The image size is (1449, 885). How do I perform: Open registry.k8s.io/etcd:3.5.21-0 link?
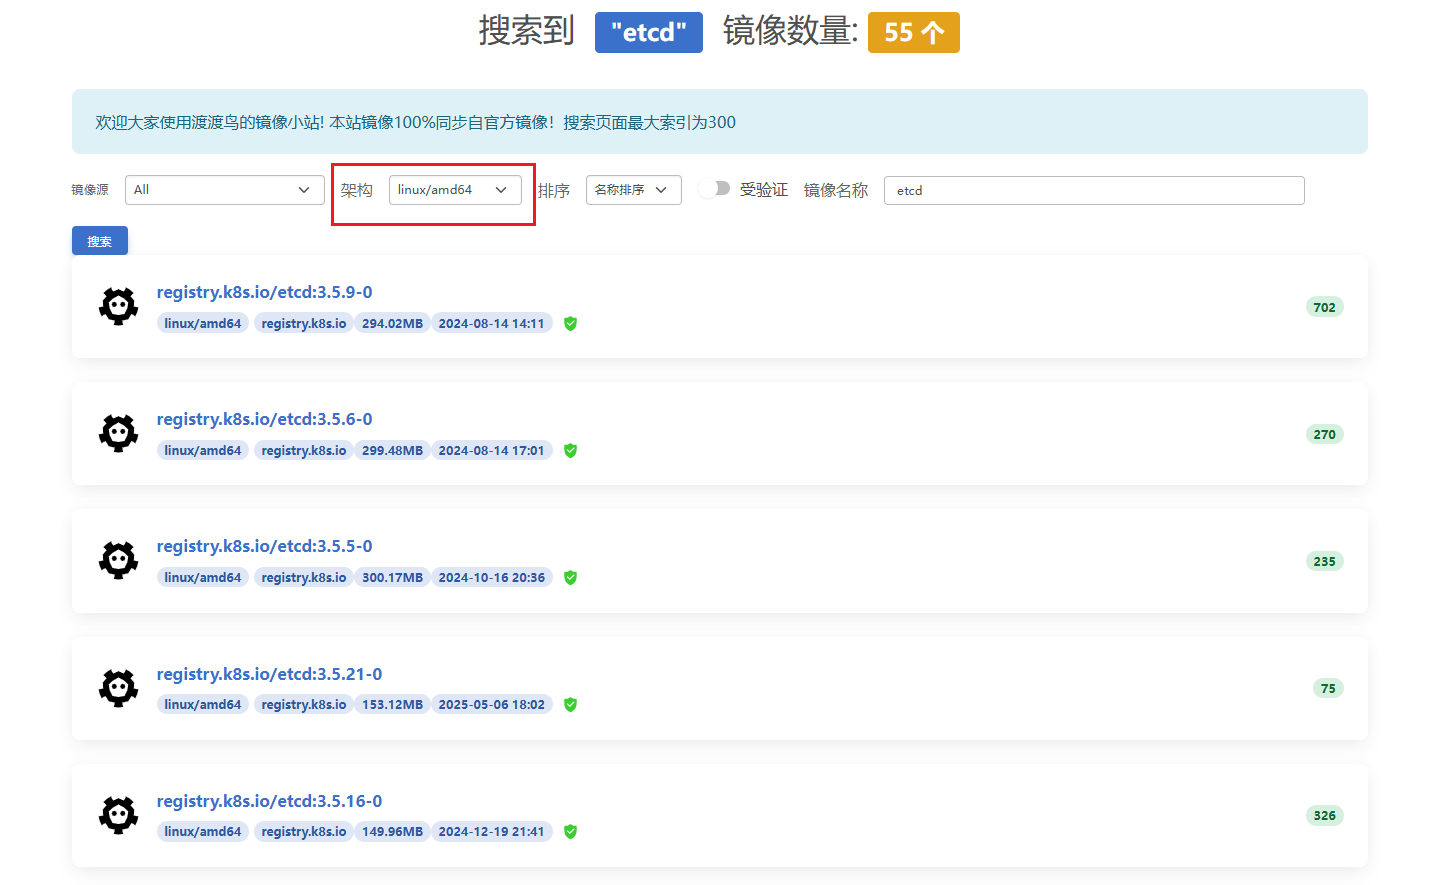269,674
